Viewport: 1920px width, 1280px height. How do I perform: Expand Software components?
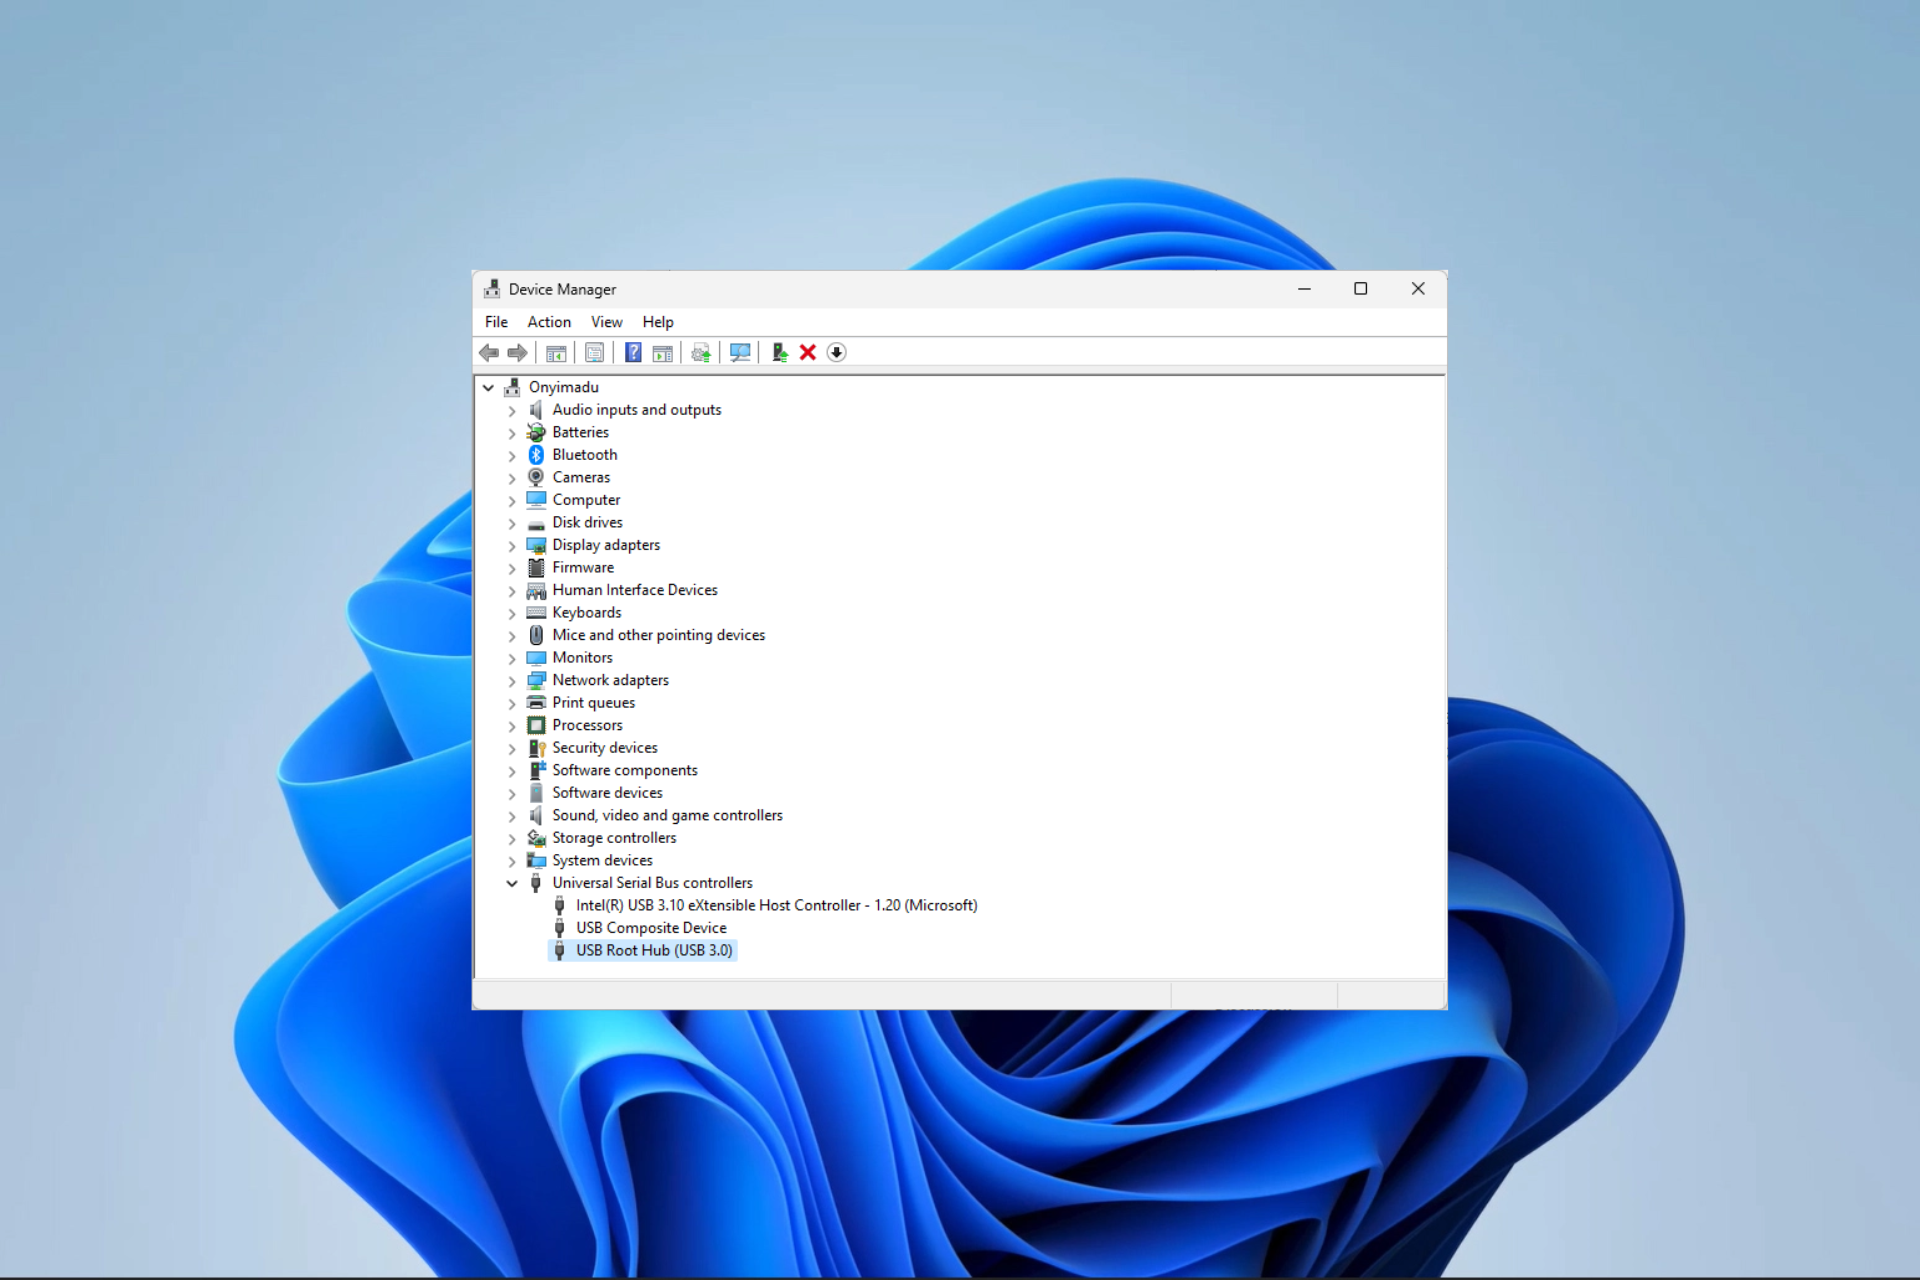coord(512,771)
